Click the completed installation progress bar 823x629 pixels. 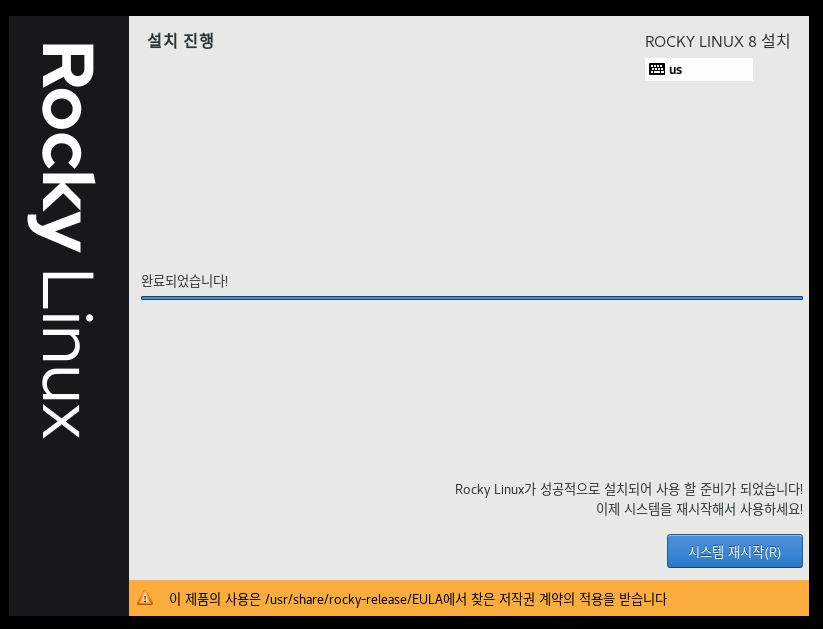click(x=471, y=298)
